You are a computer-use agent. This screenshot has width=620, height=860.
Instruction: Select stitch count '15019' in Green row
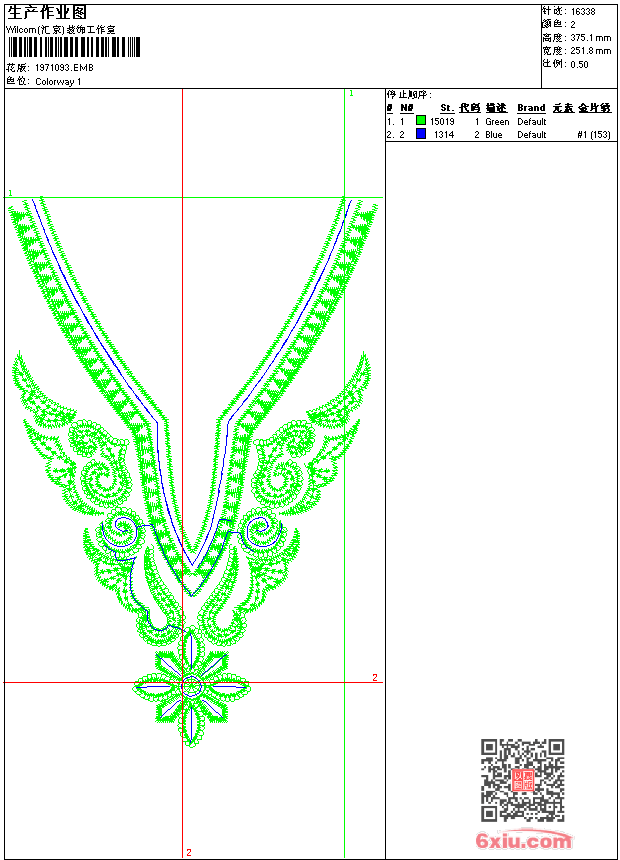click(442, 122)
